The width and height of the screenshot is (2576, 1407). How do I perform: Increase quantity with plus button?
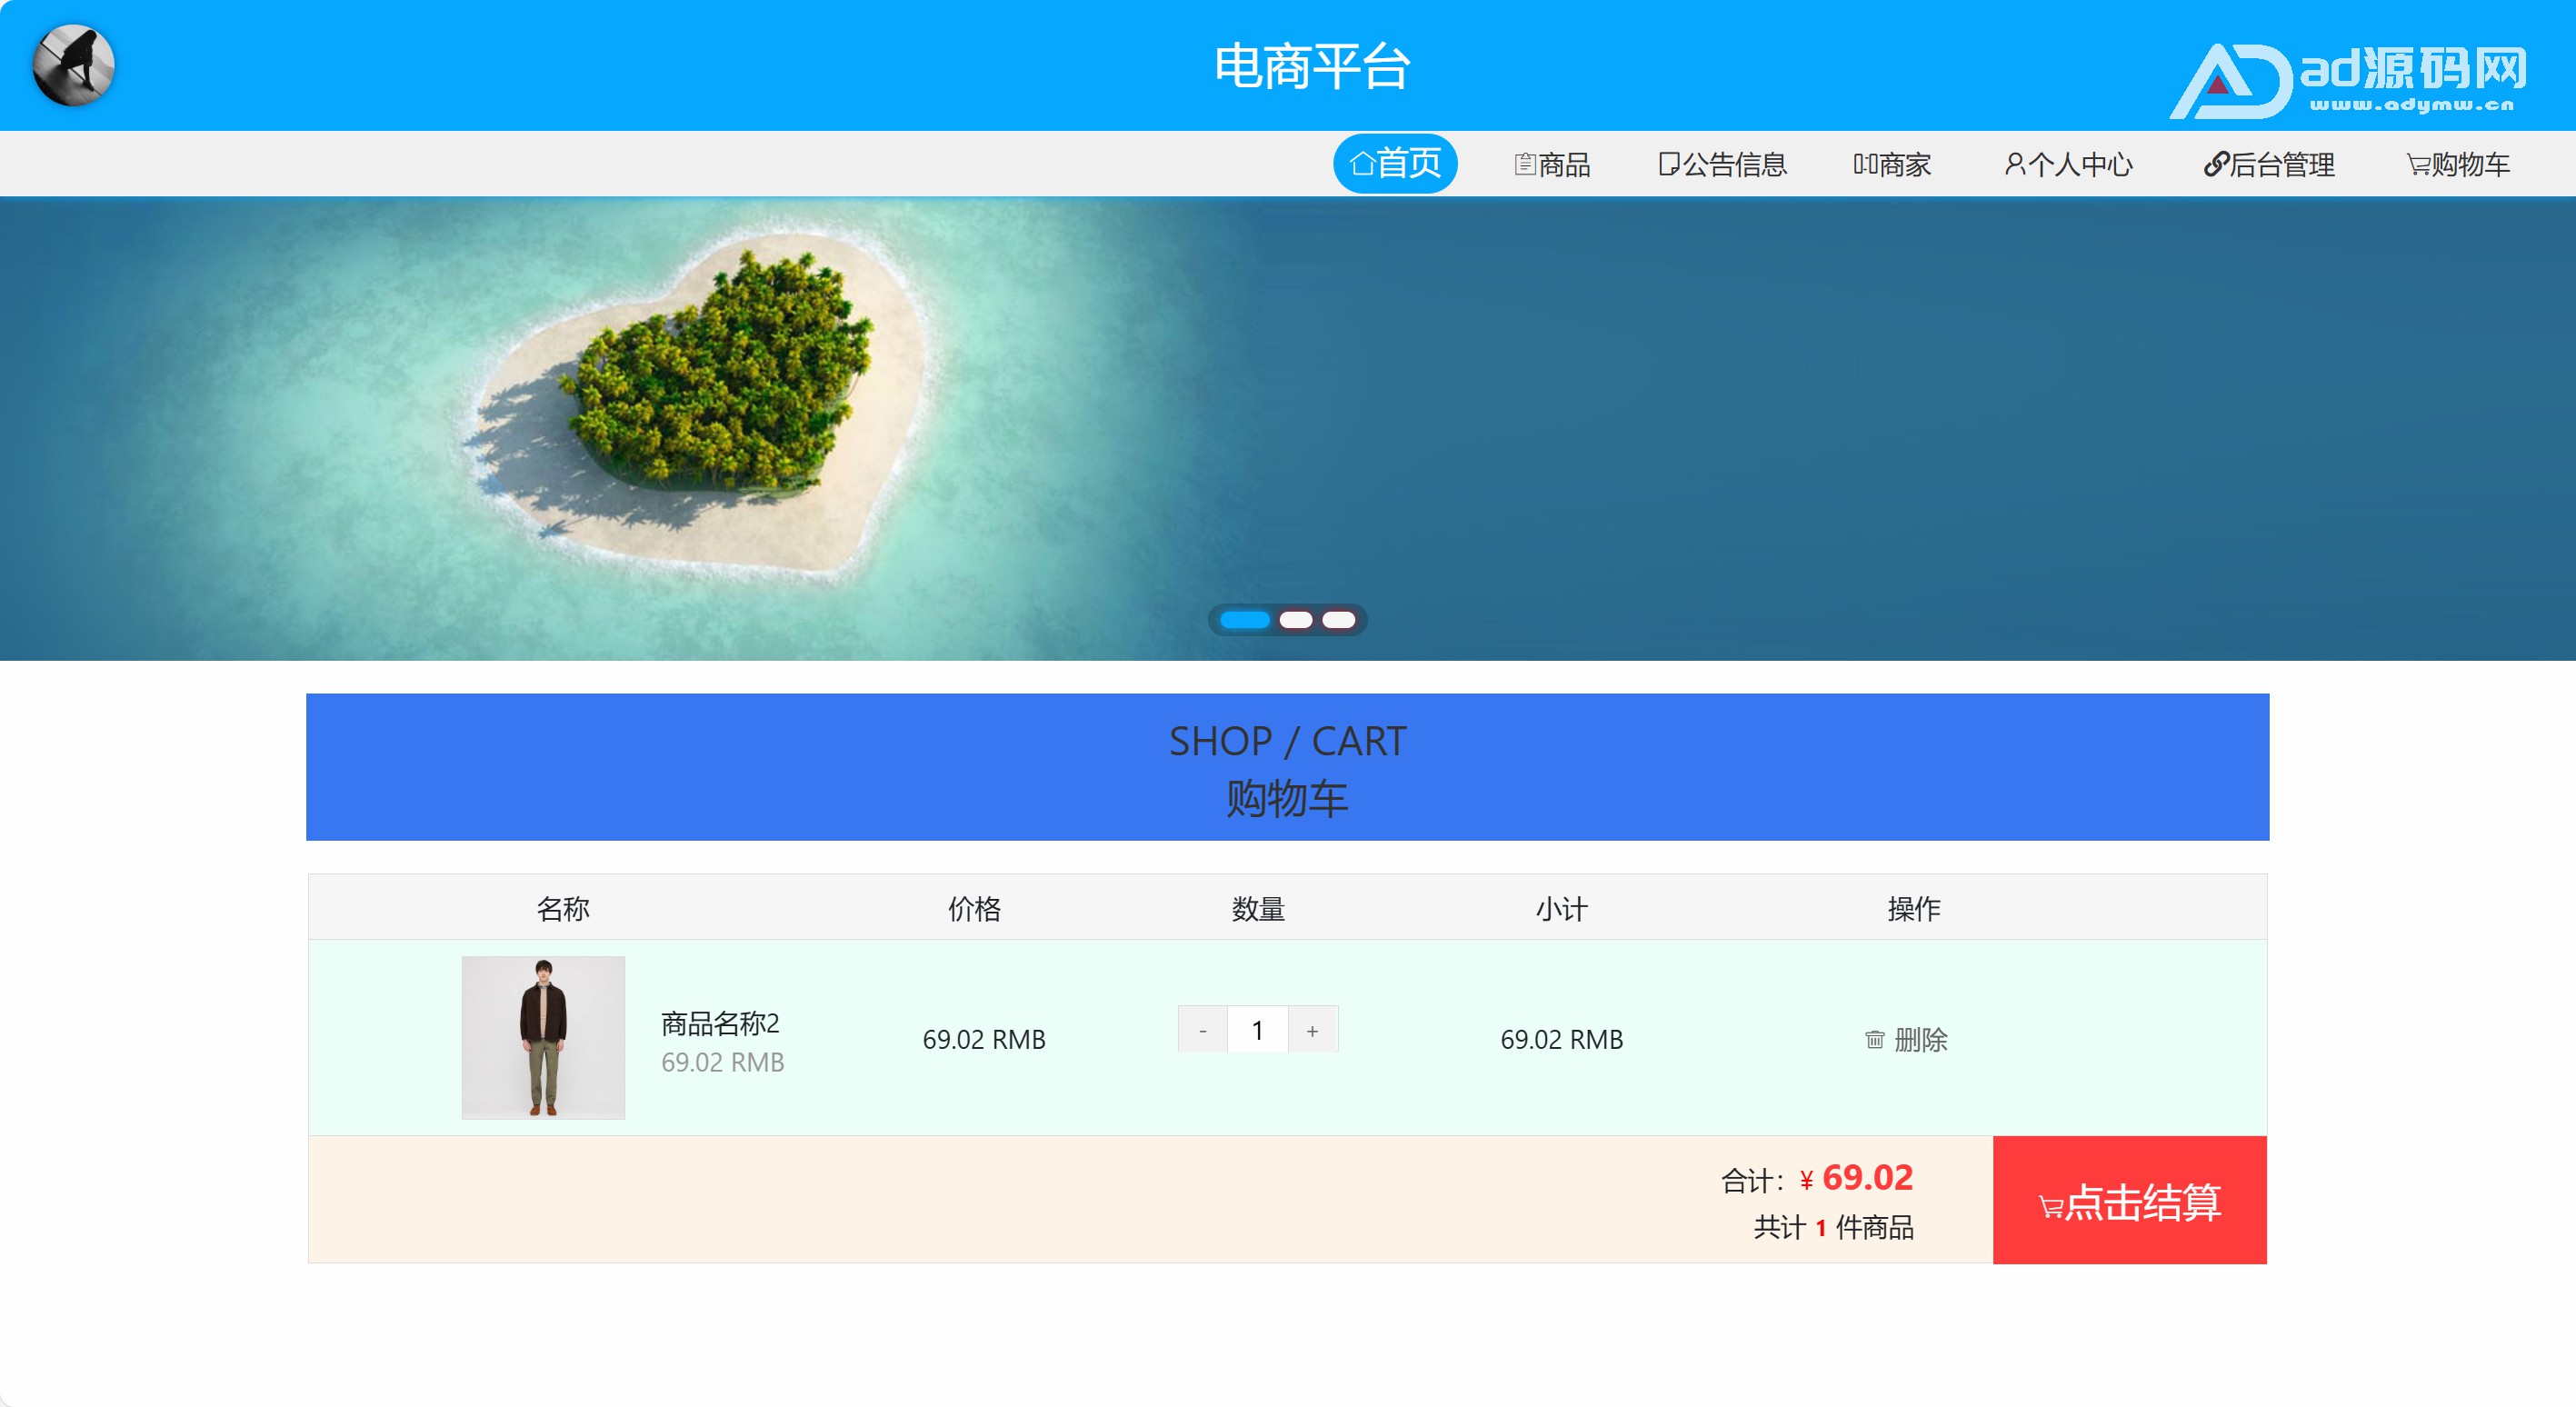1313,1030
